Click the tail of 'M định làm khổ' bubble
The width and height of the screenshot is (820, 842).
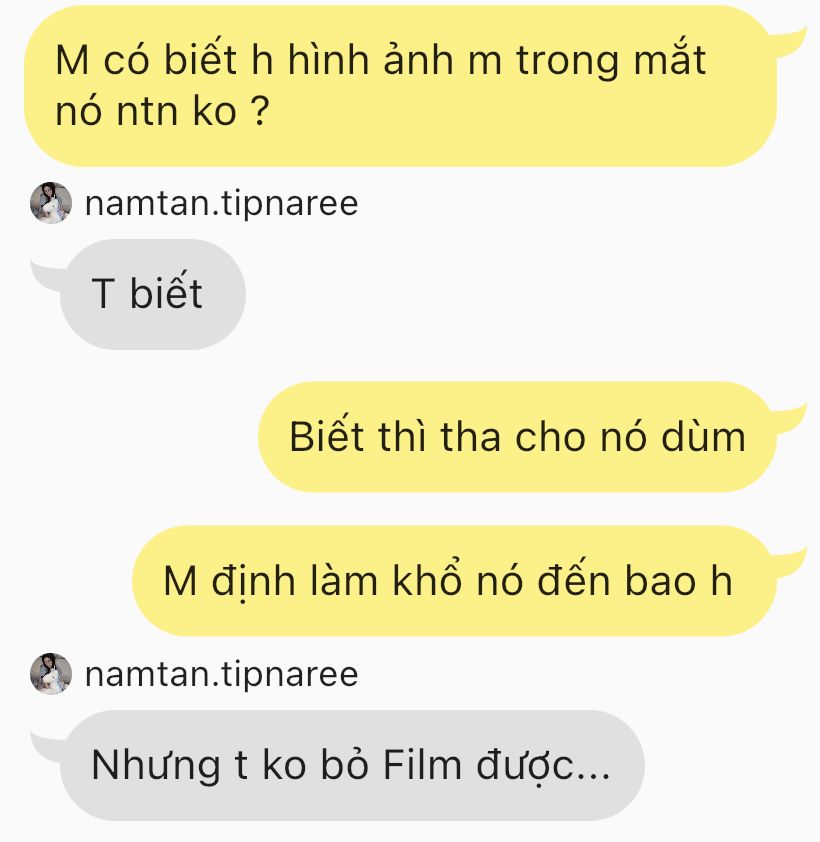pos(788,562)
